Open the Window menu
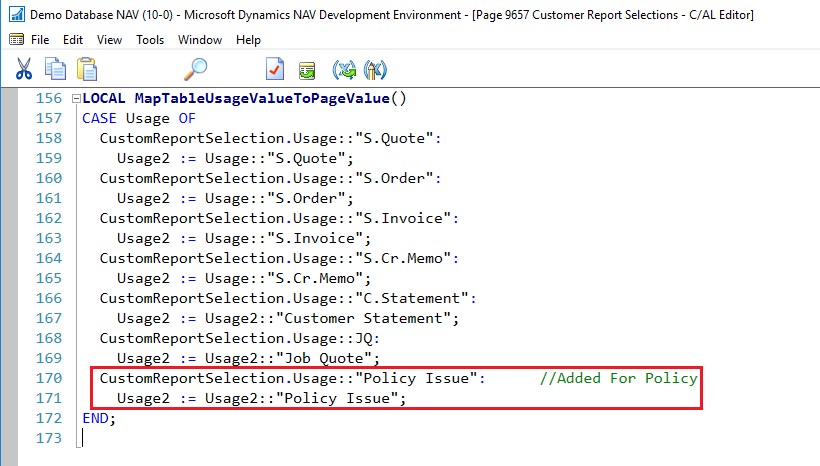Viewport: 820px width, 466px height. 200,40
